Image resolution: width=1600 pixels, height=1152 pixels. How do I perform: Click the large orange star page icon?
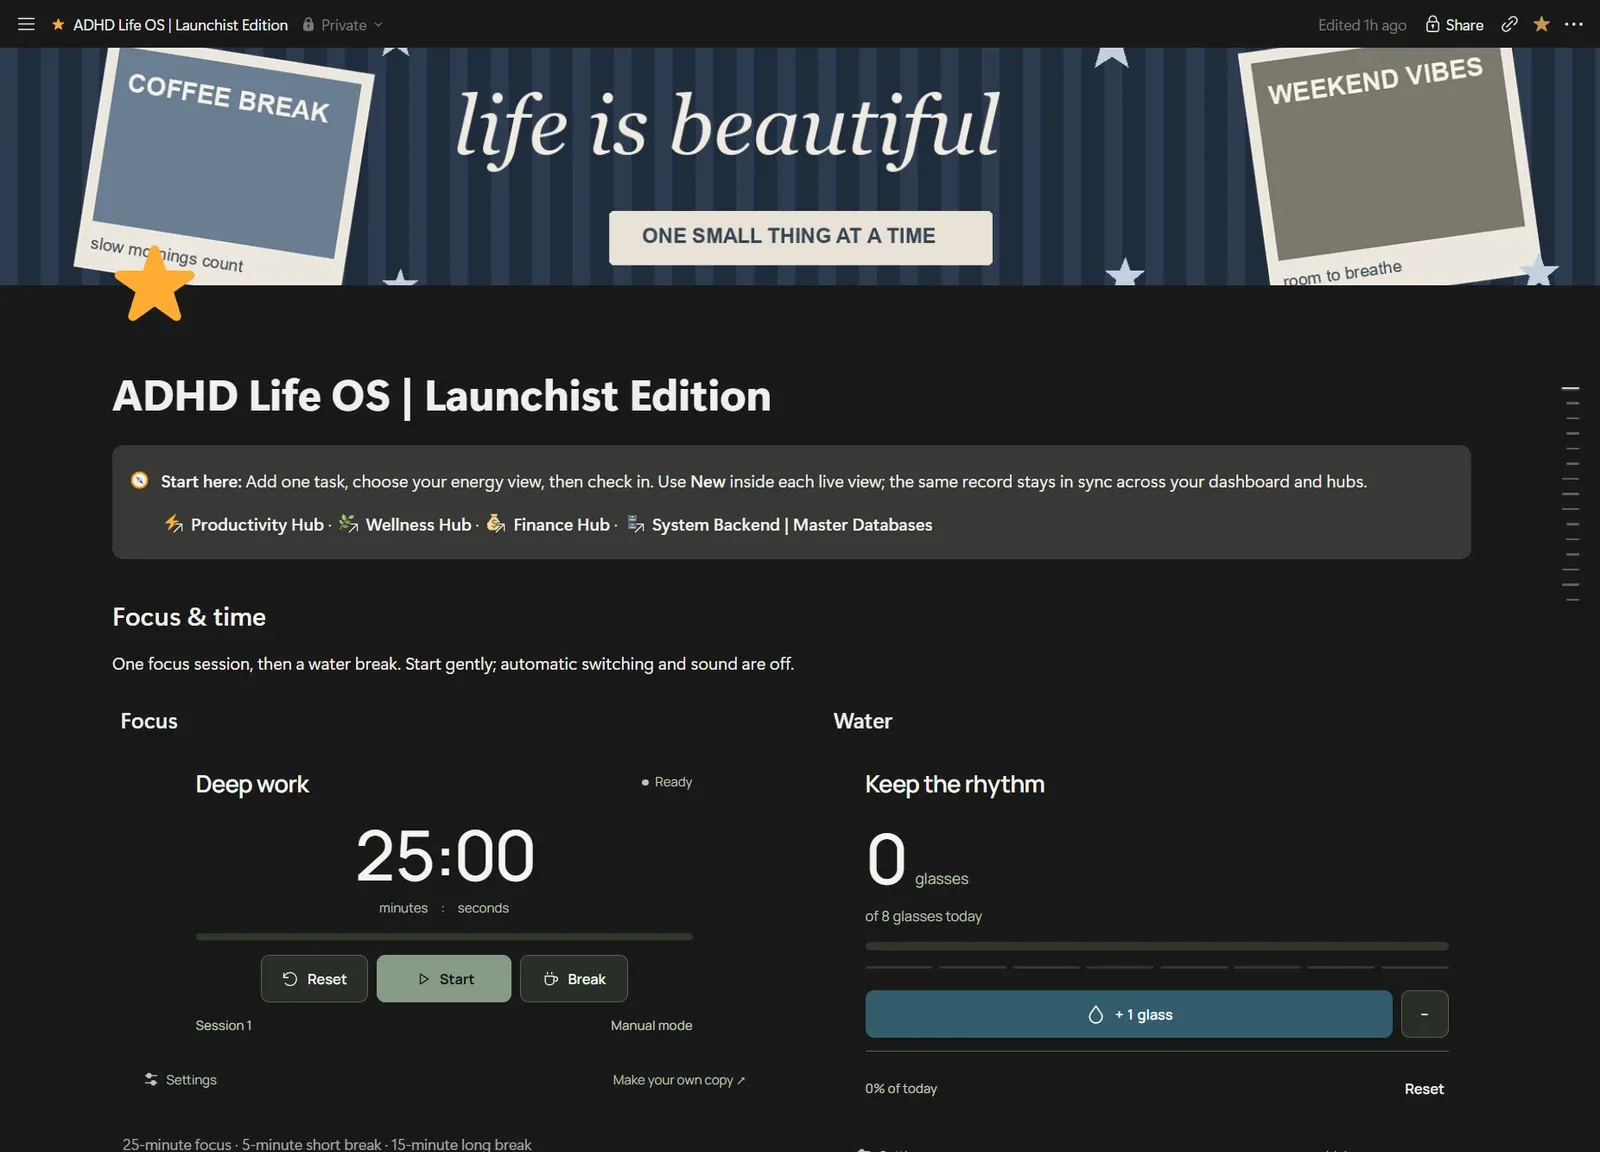[x=154, y=285]
